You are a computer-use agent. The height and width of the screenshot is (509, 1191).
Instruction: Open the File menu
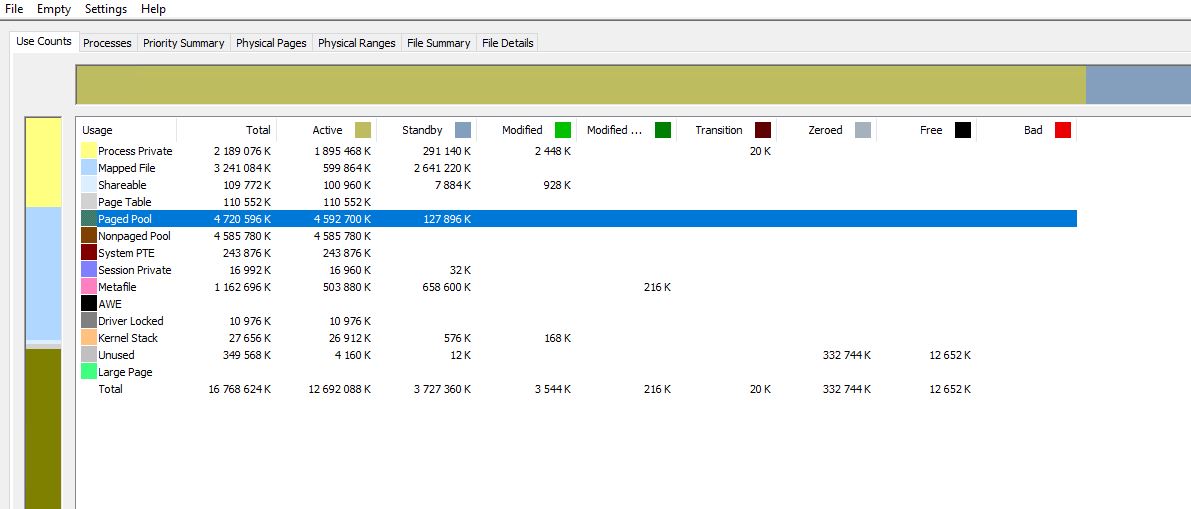point(14,9)
